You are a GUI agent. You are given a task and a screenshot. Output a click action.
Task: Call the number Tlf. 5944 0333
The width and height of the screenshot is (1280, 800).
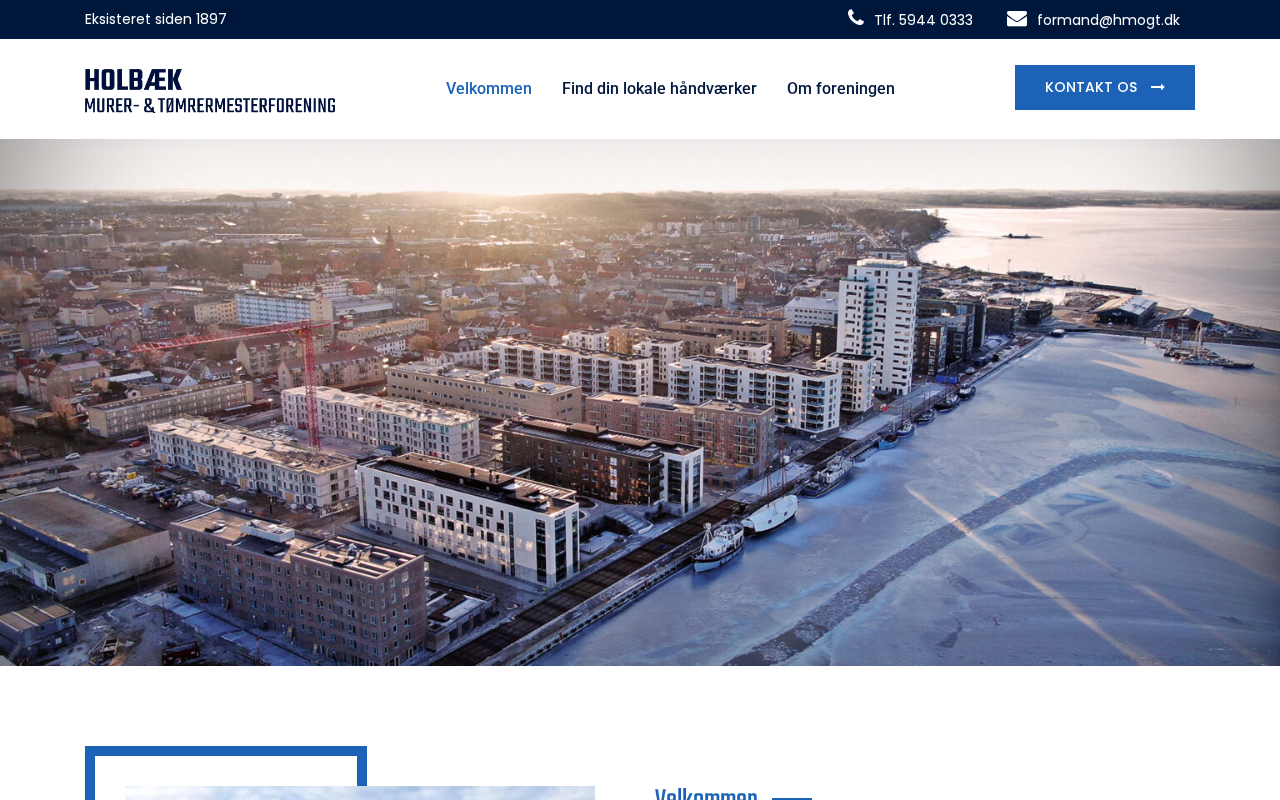pos(922,20)
